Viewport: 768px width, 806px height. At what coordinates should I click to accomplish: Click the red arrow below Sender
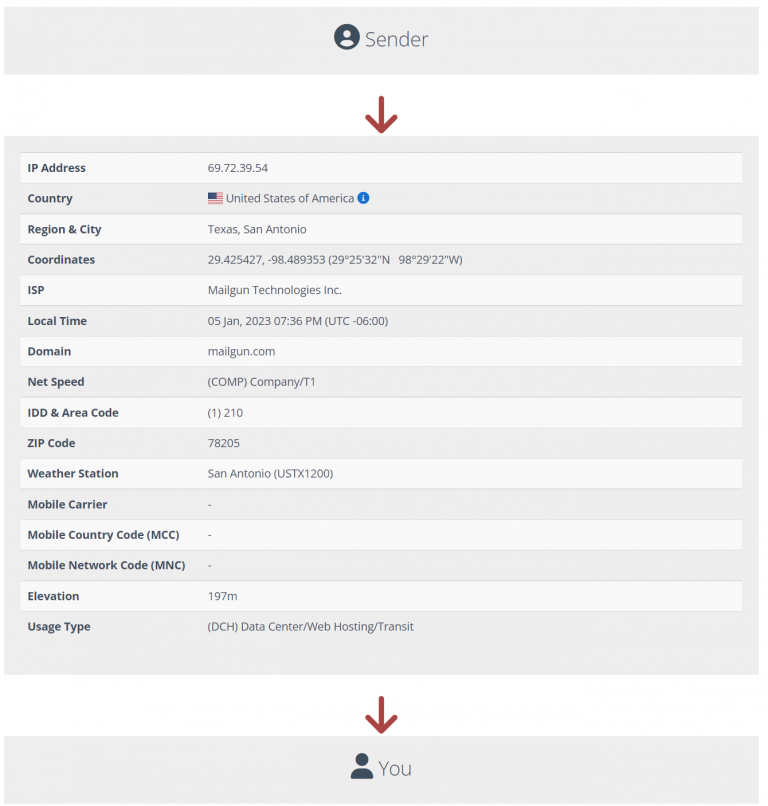(x=381, y=112)
